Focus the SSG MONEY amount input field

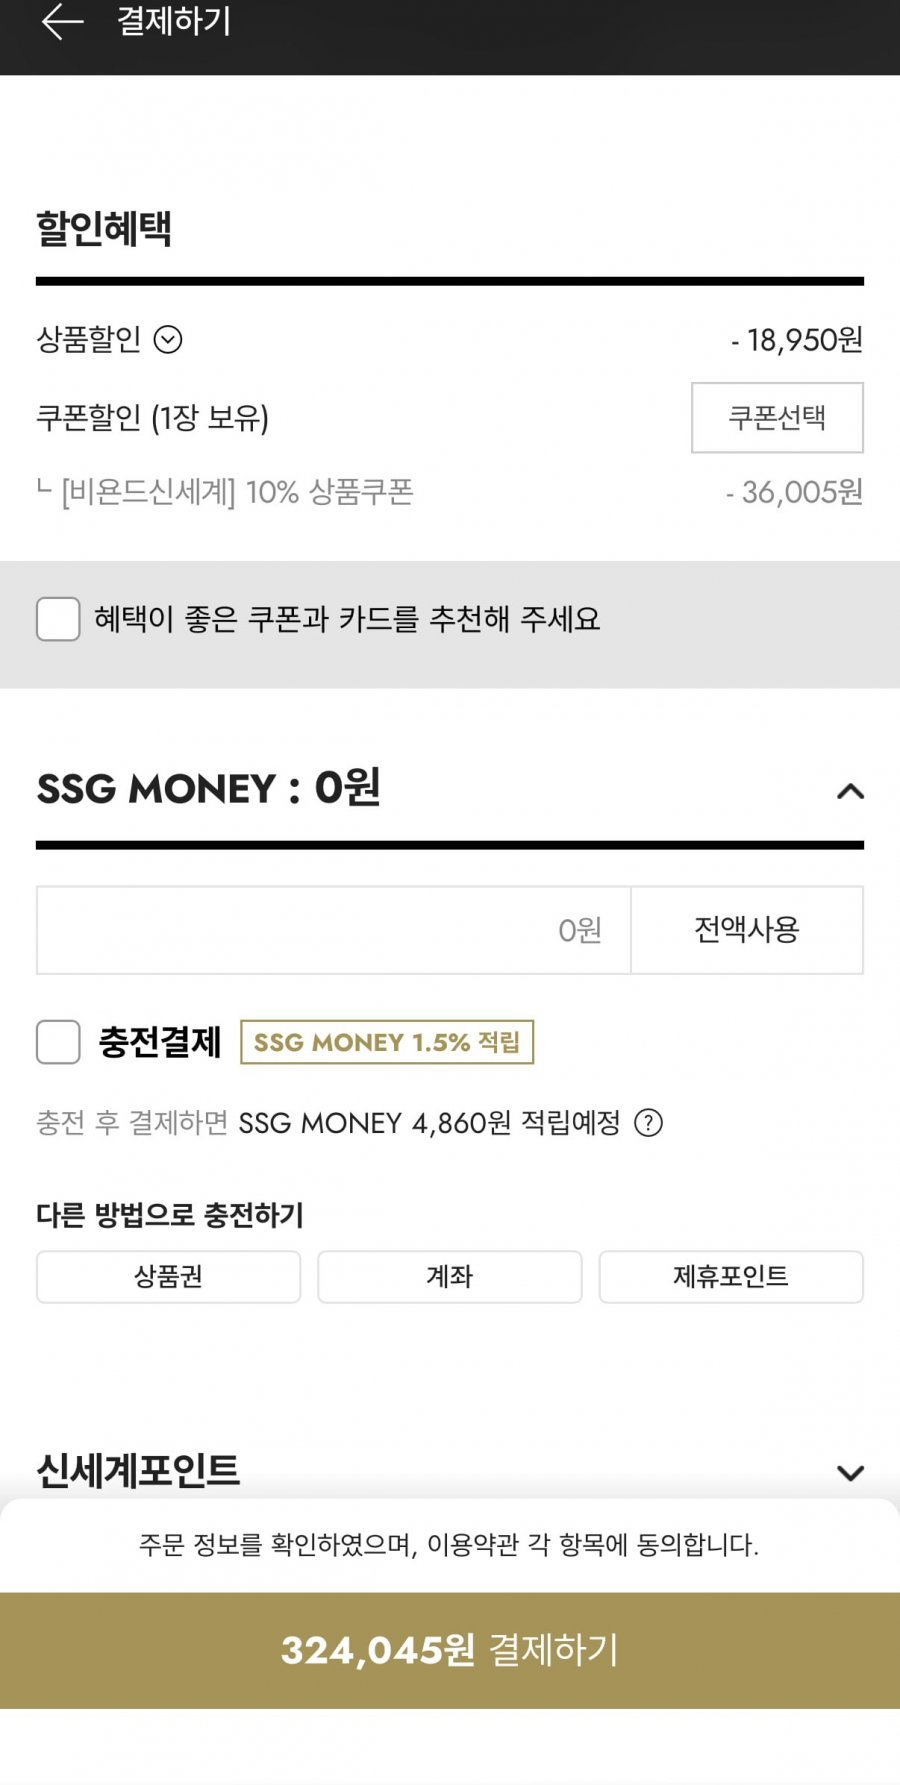334,930
